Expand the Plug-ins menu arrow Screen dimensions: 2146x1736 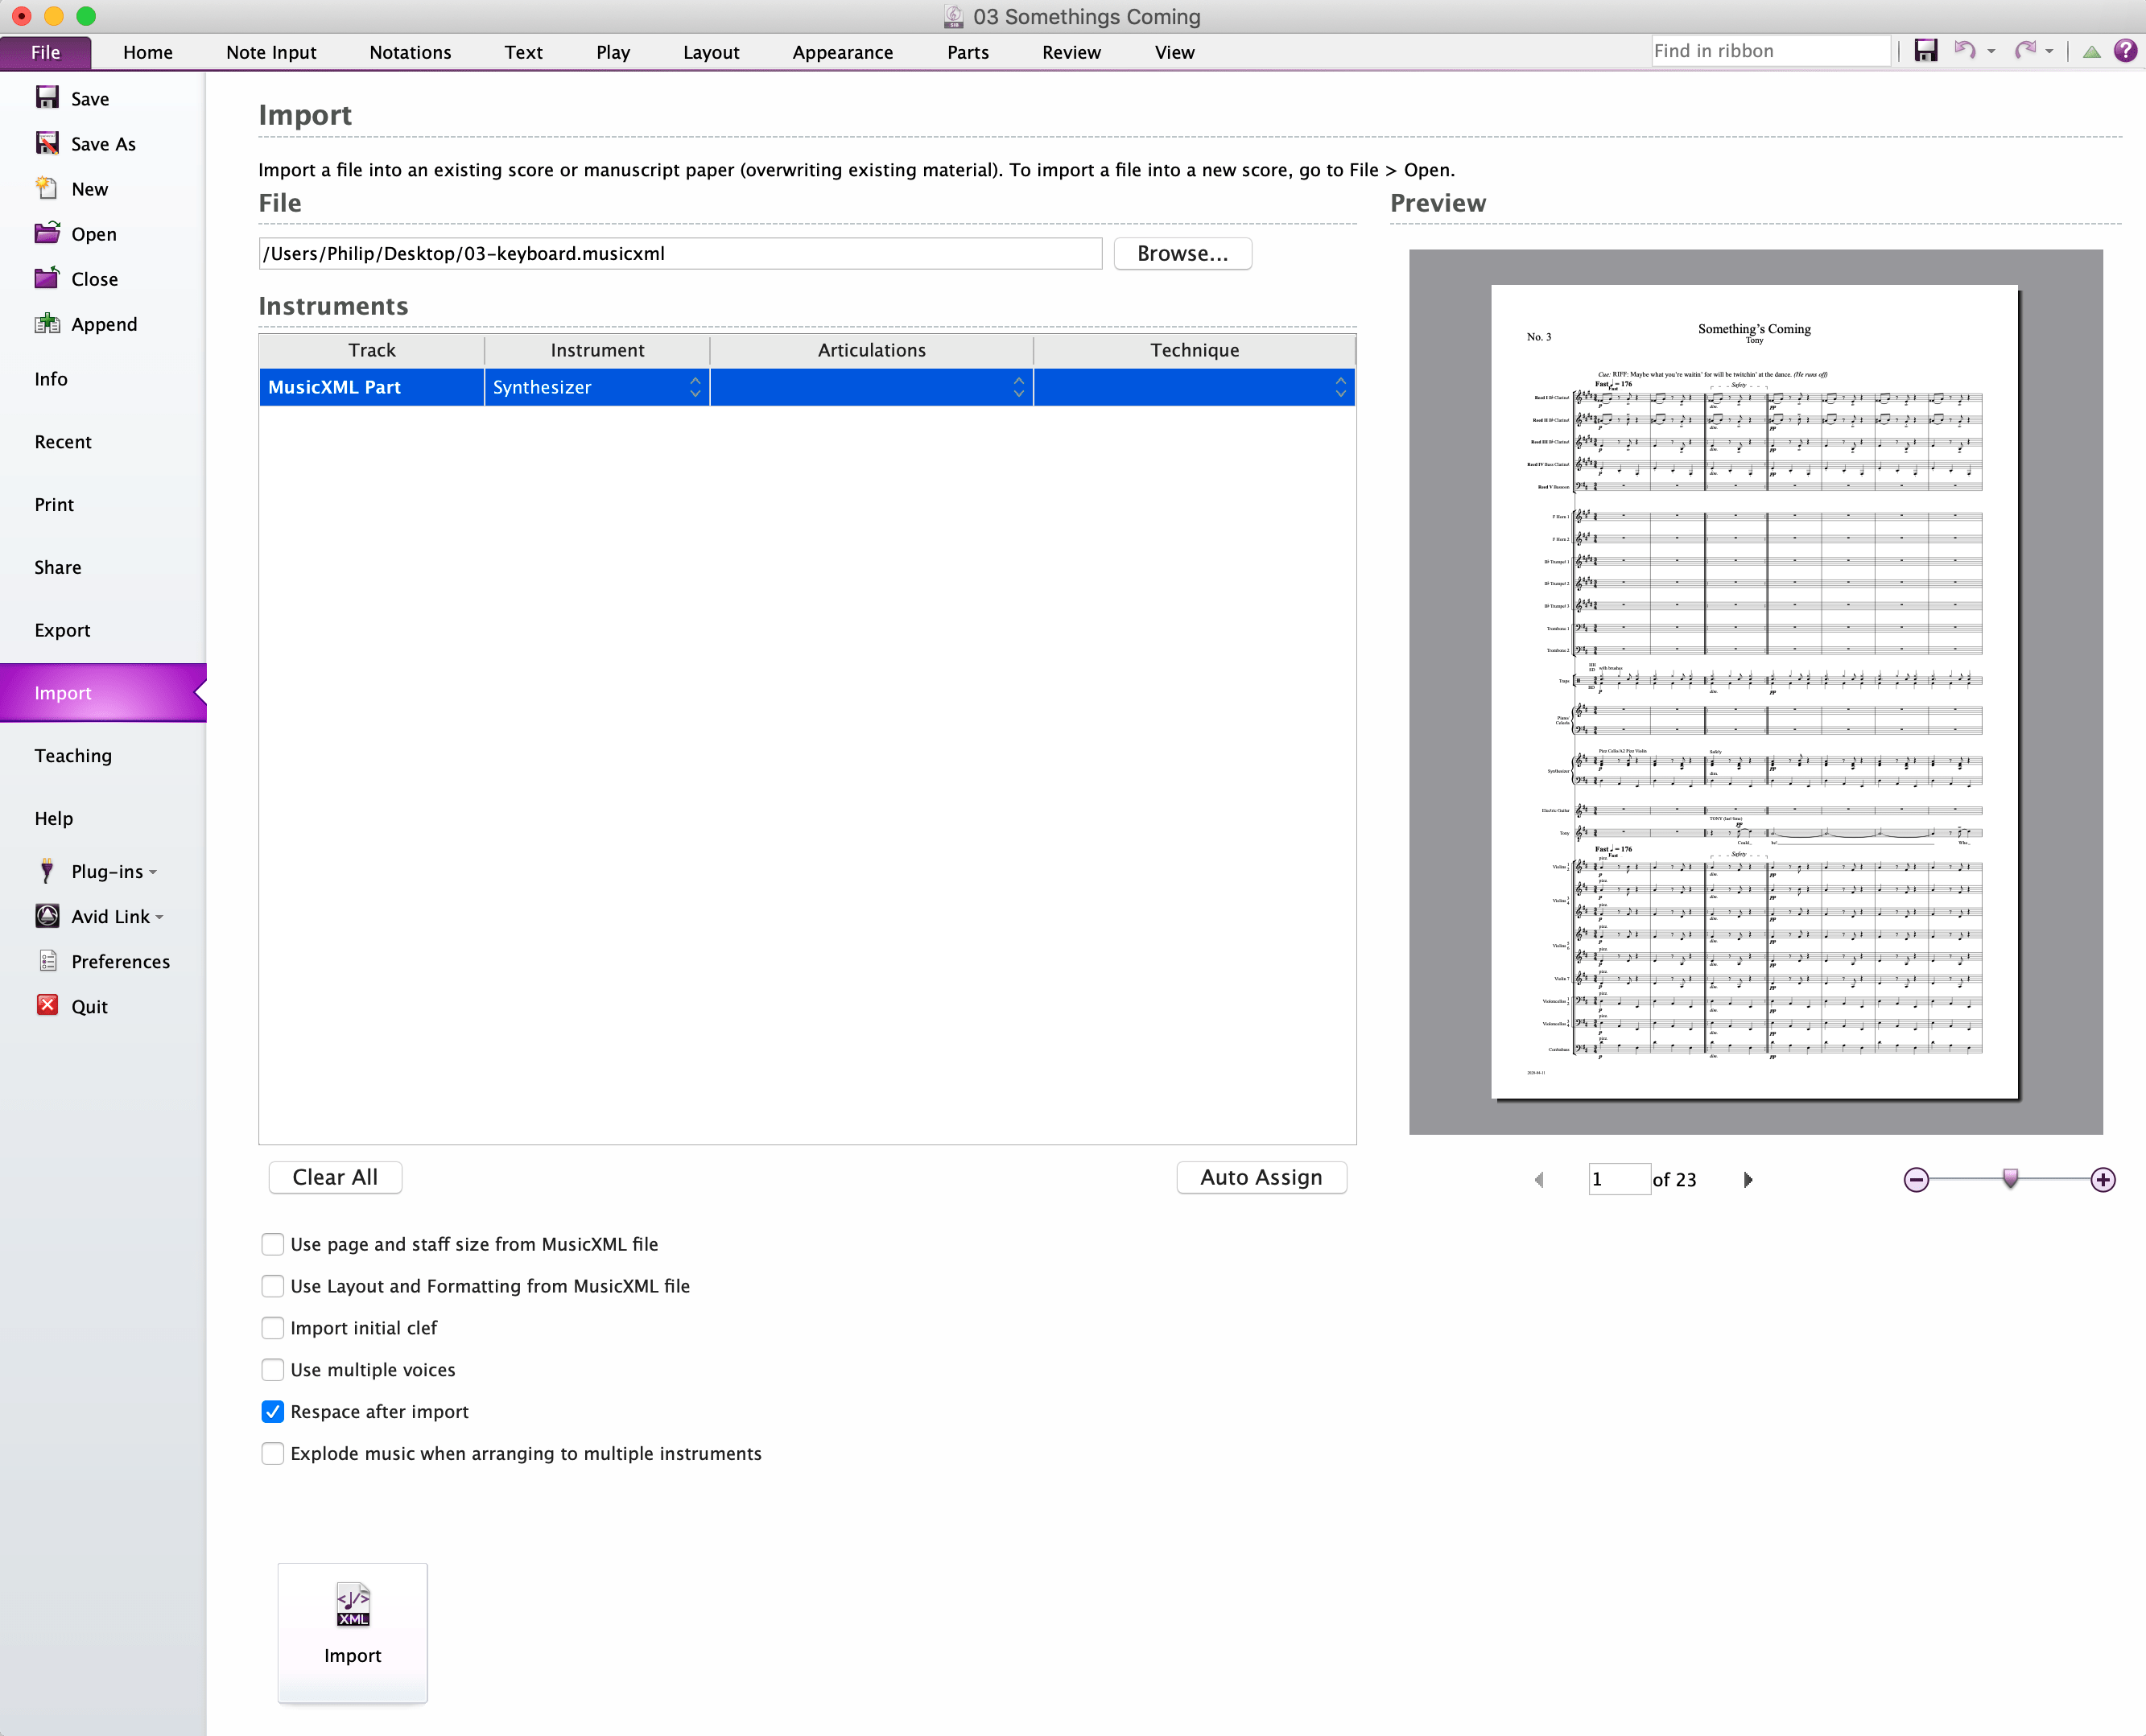153,872
